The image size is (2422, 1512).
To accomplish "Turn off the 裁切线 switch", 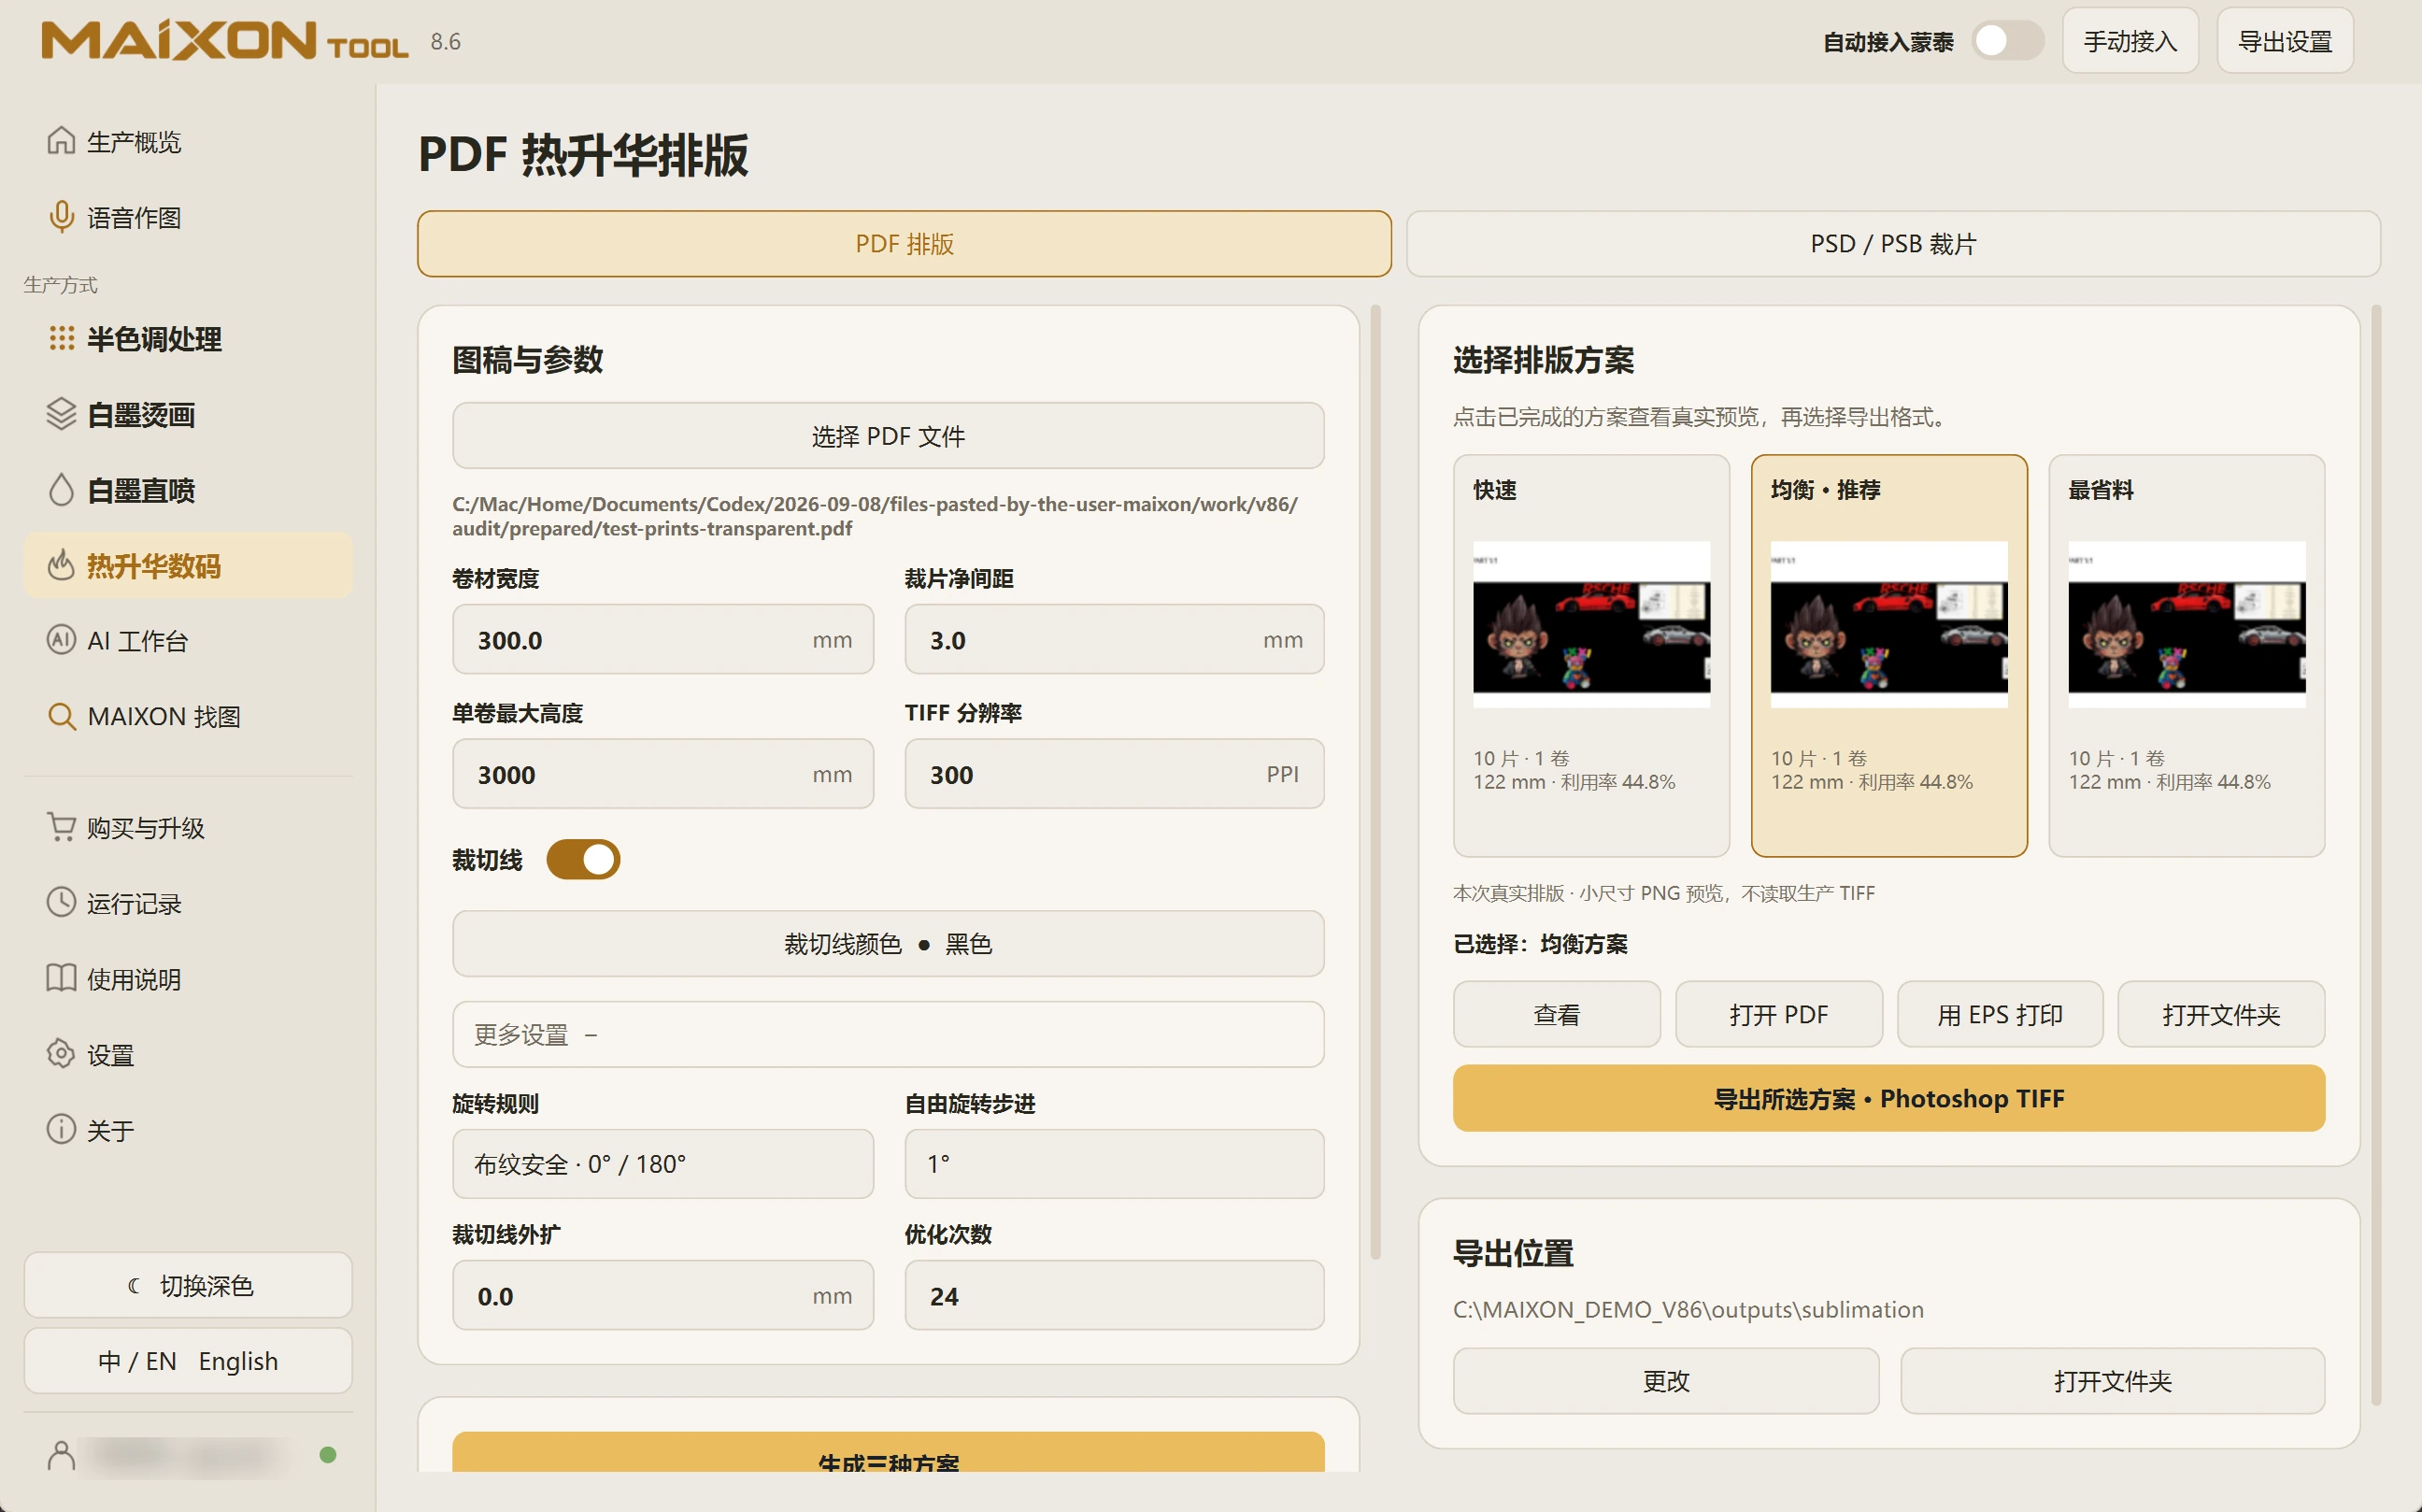I will (583, 860).
